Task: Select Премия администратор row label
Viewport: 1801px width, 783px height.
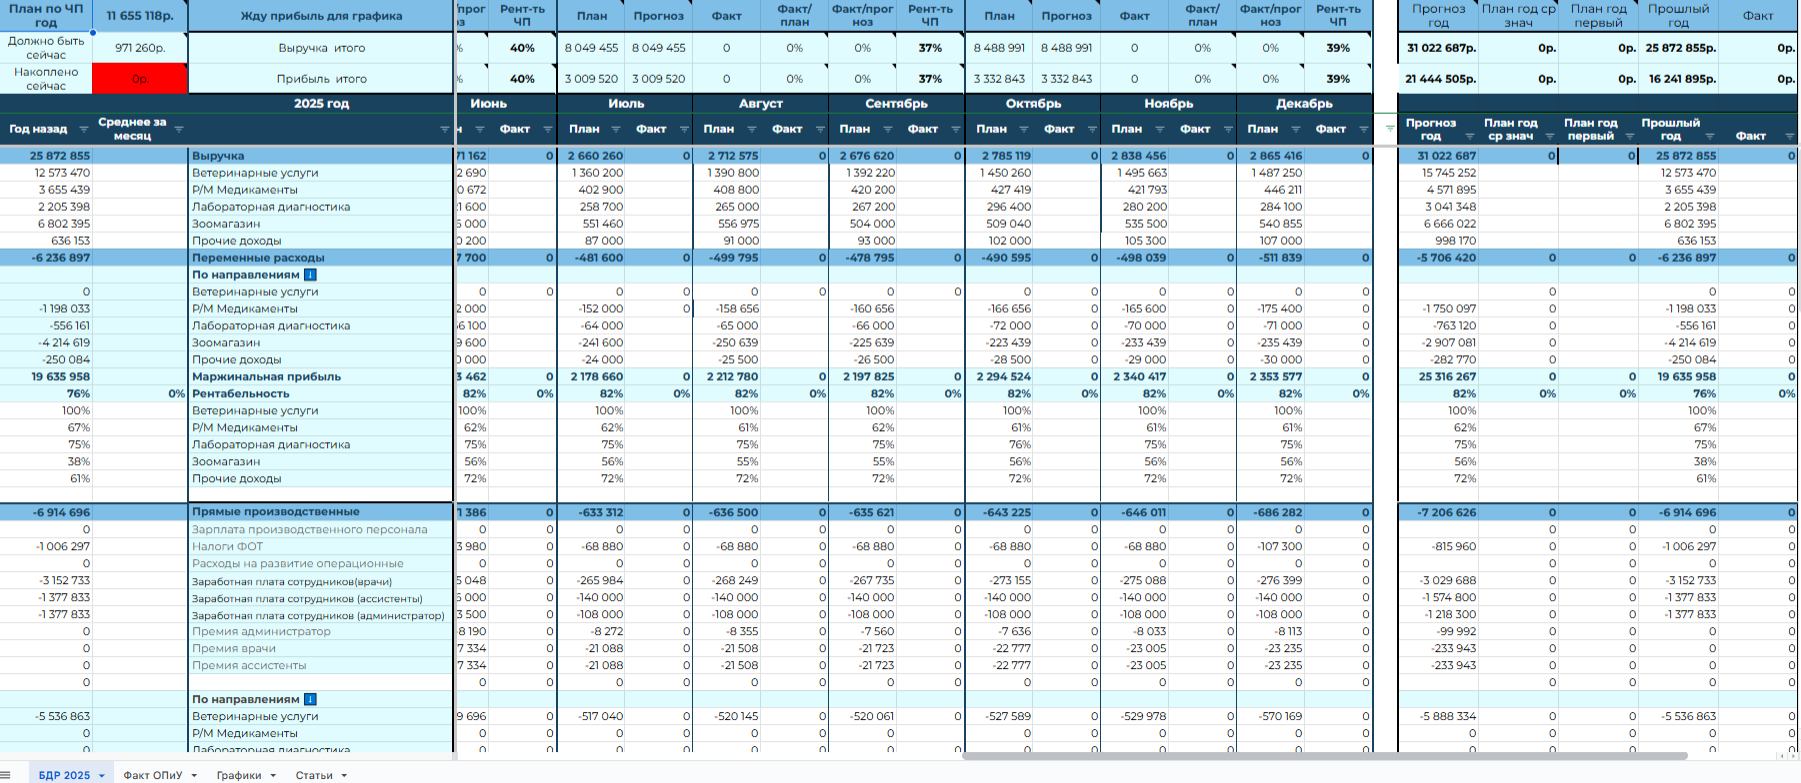Action: coord(321,632)
